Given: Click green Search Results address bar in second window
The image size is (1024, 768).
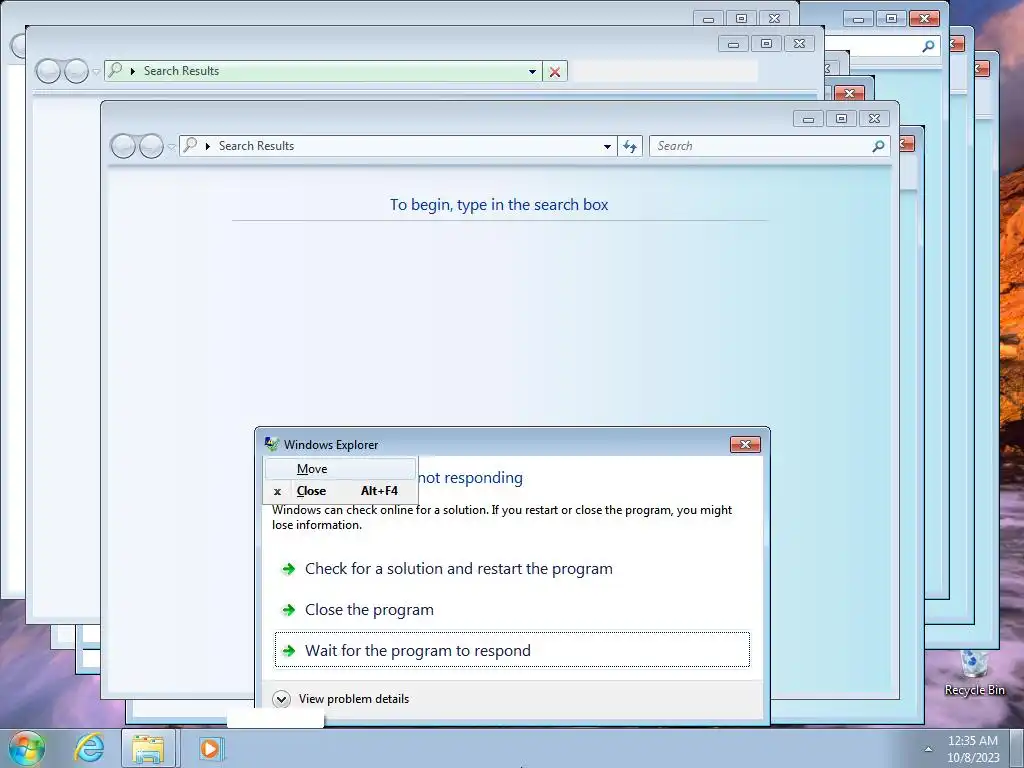Looking at the screenshot, I should tap(323, 71).
